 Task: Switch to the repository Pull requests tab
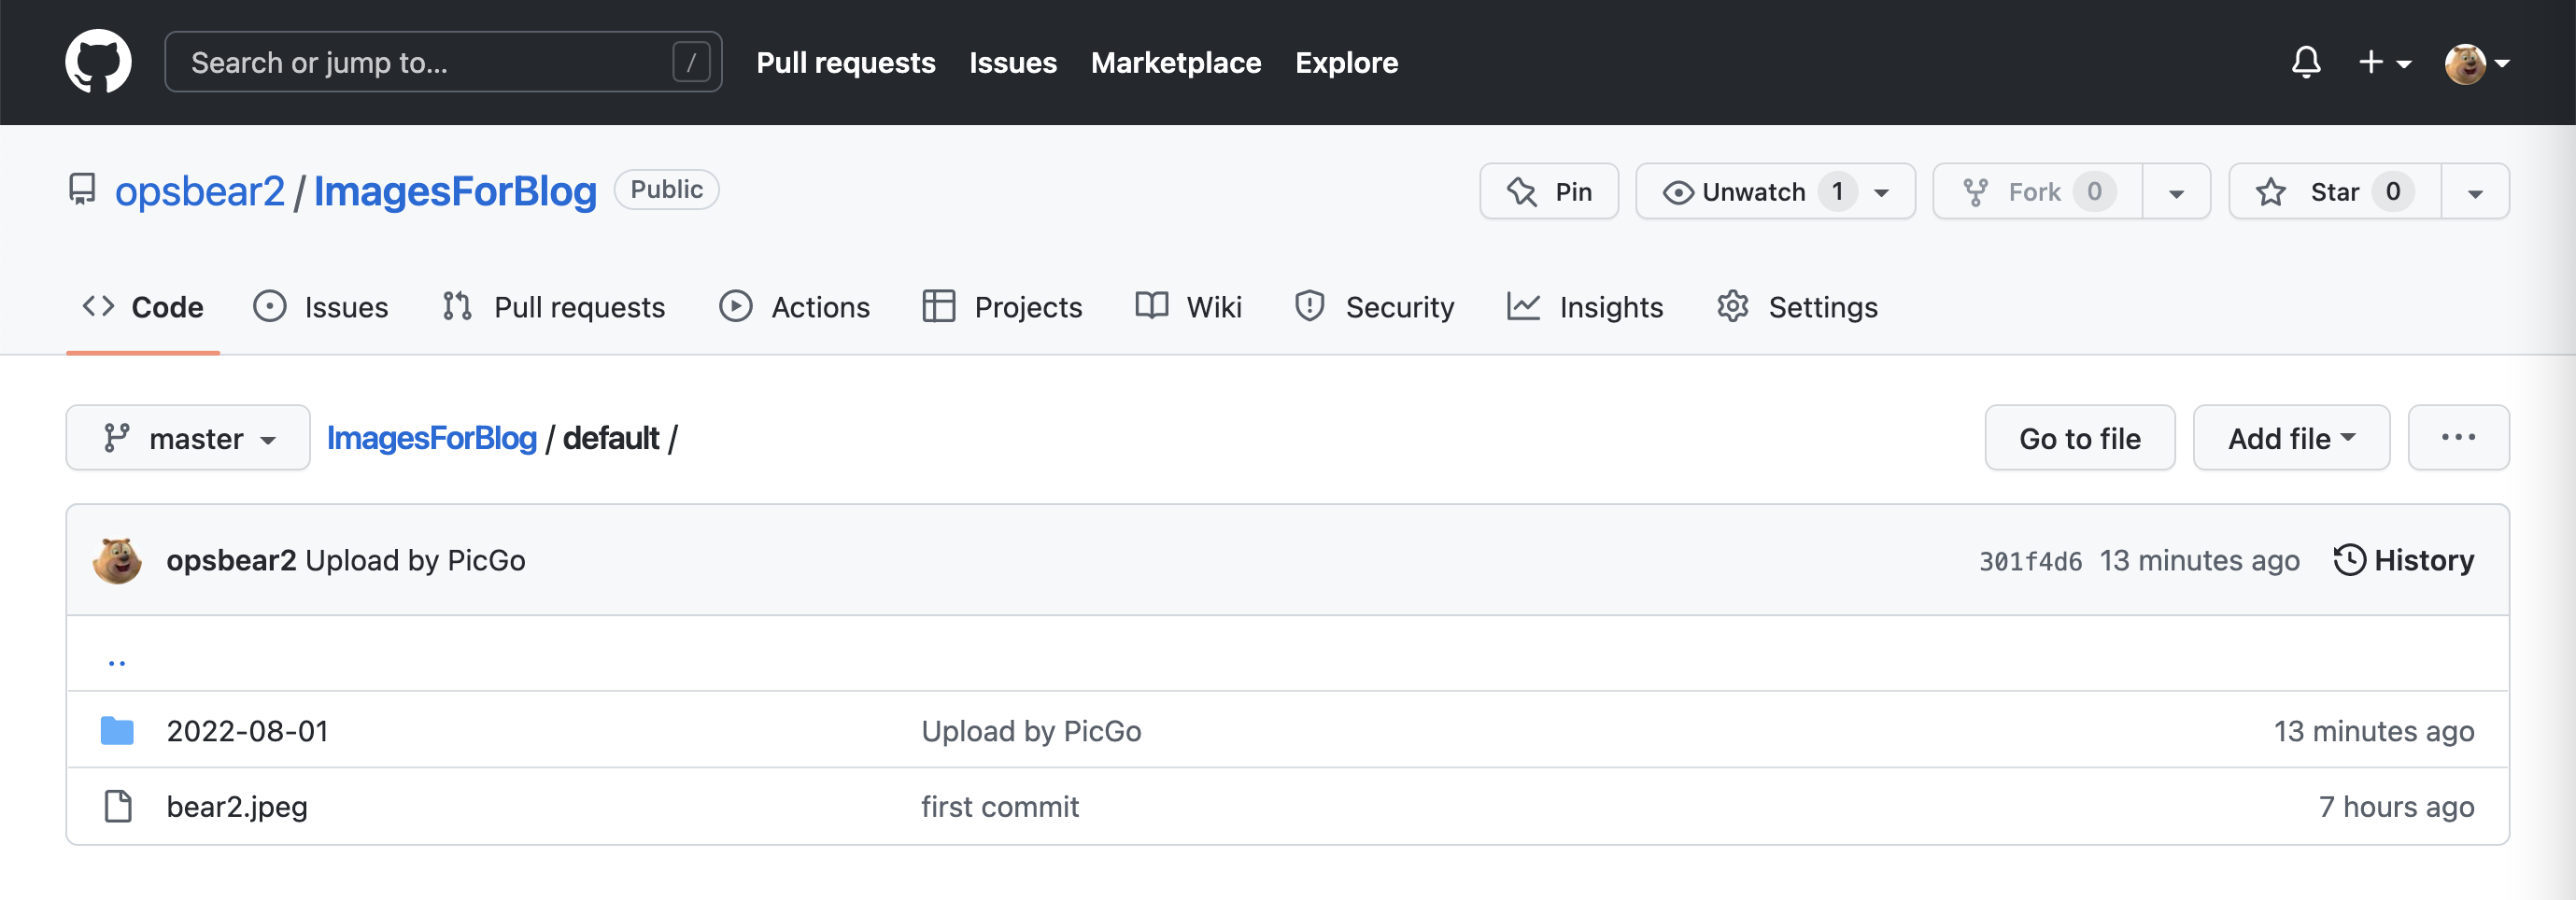coord(553,306)
